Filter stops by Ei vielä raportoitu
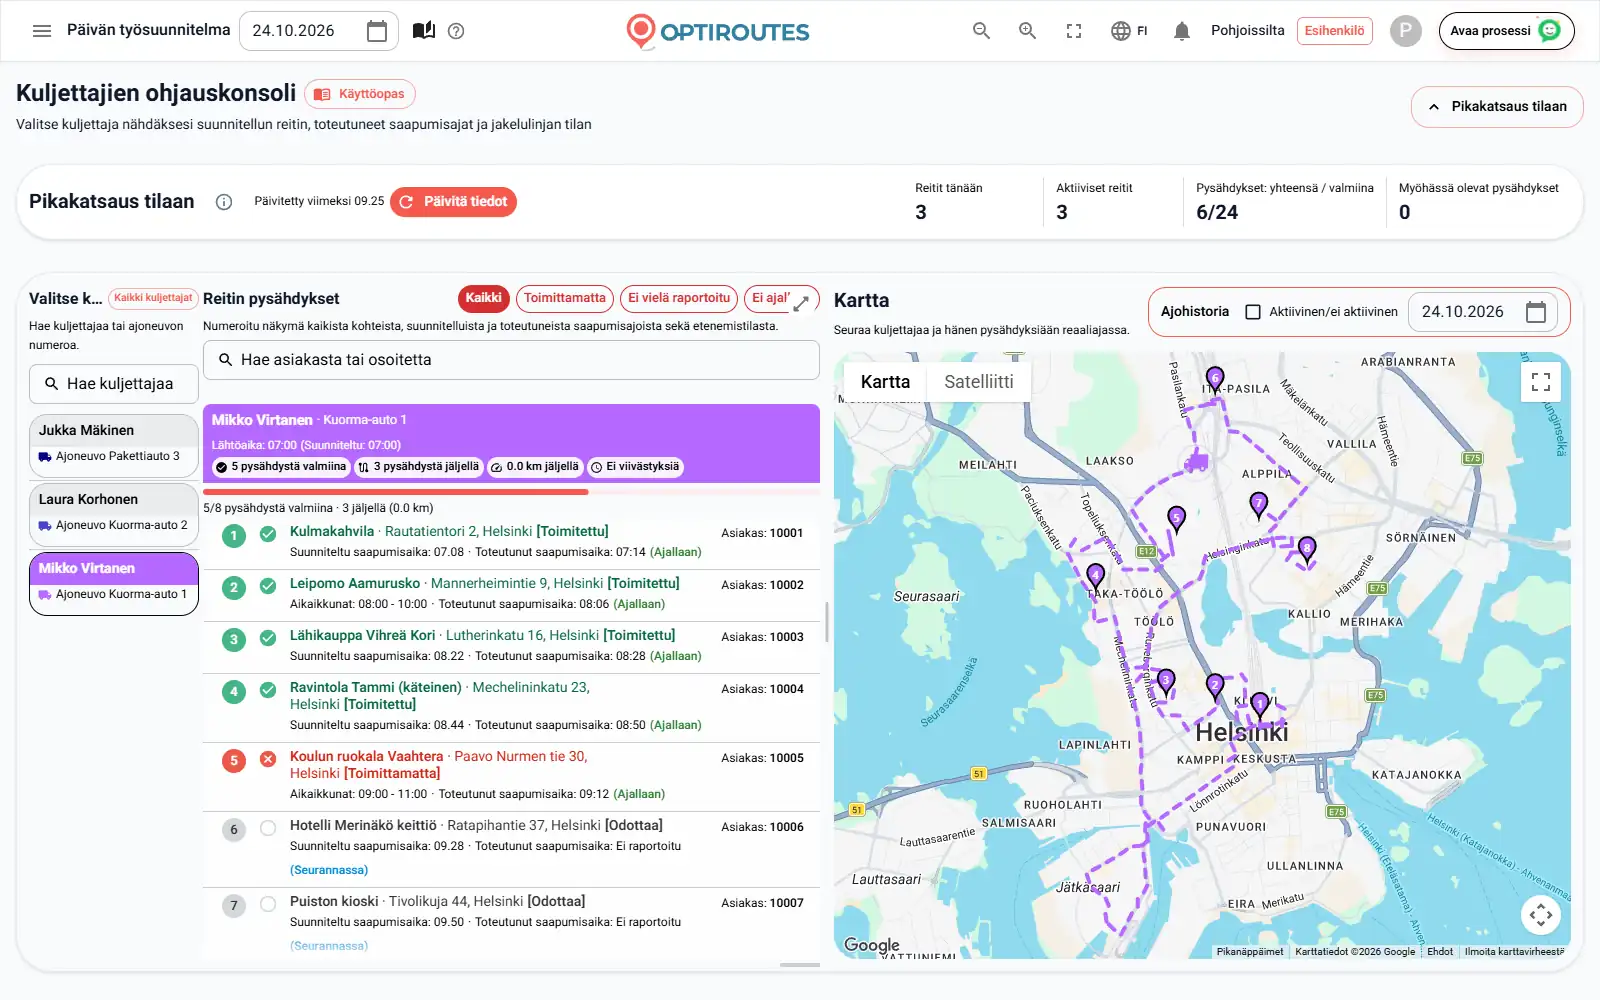 coord(679,298)
